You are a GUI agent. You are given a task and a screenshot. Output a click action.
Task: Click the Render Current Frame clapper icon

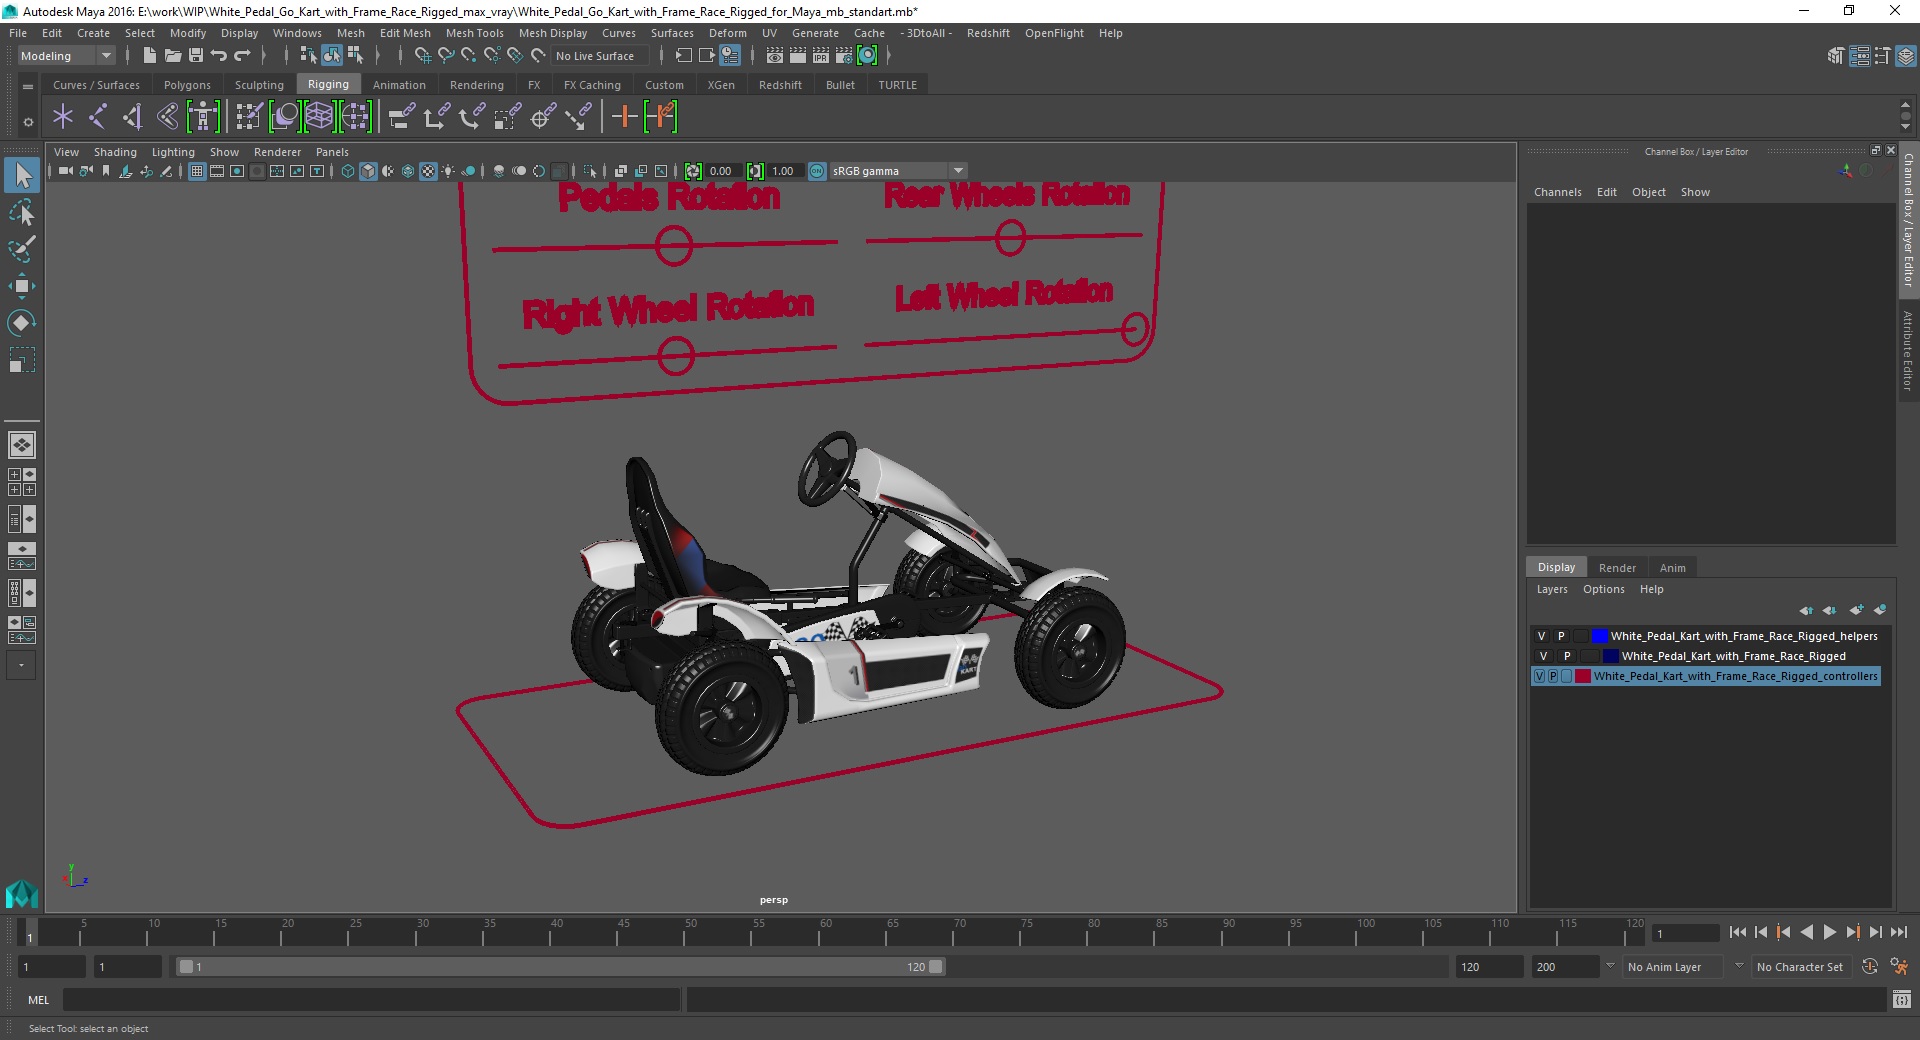[x=797, y=56]
